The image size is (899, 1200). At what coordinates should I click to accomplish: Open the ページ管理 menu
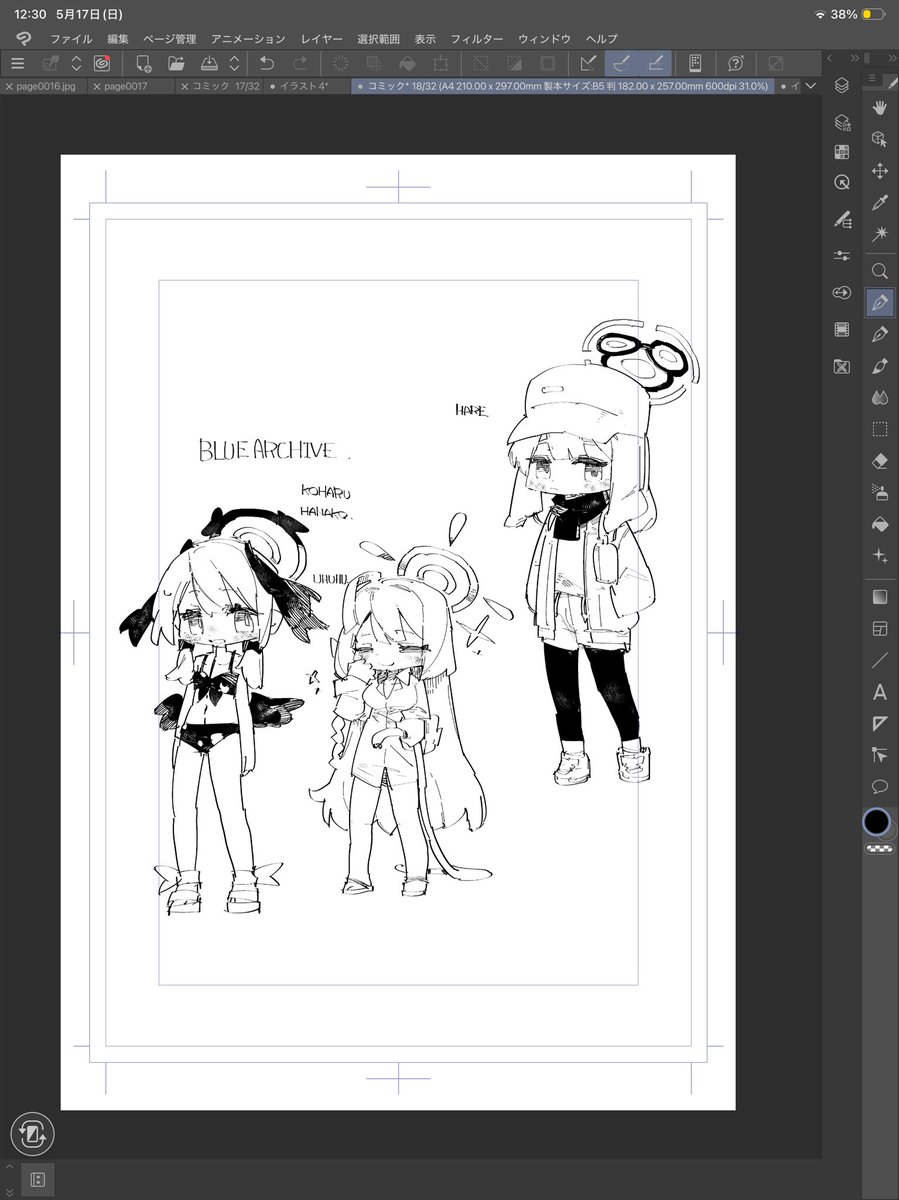tap(170, 39)
